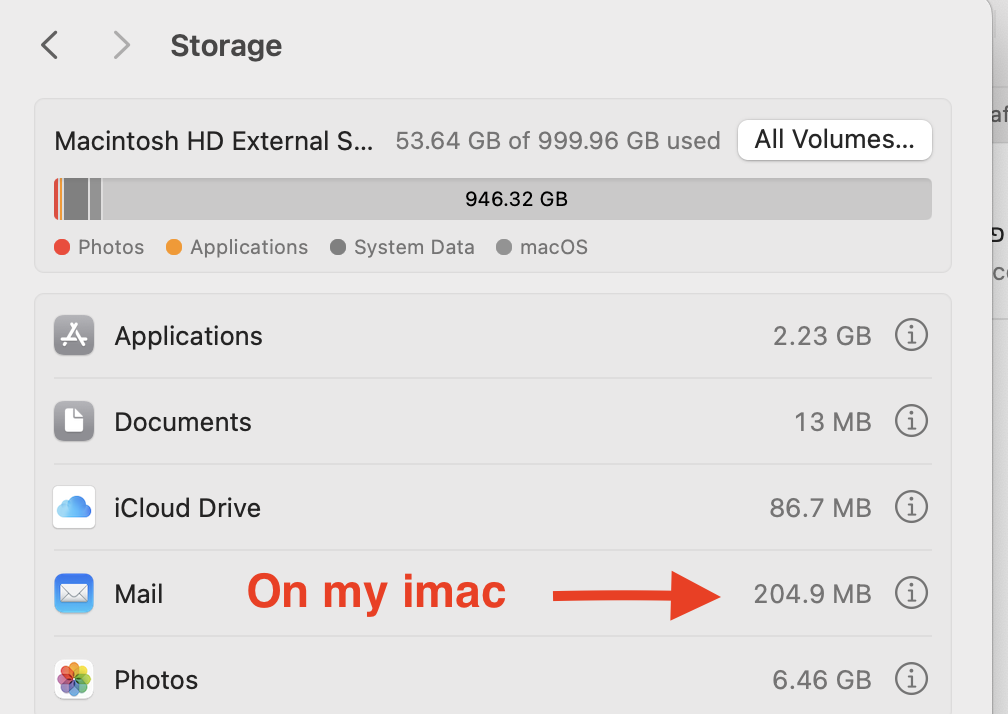Click the iCloud Drive cloud icon
1008x714 pixels.
[x=74, y=508]
